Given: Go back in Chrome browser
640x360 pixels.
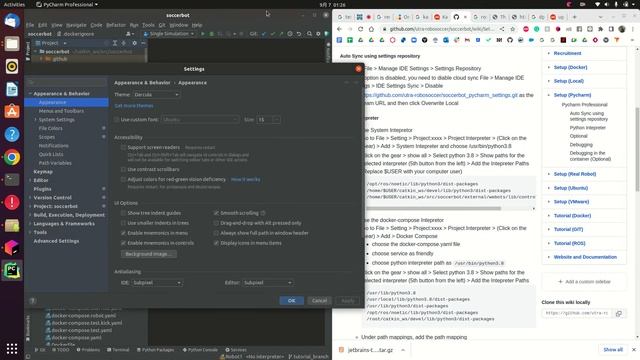Looking at the screenshot, I should (340, 29).
